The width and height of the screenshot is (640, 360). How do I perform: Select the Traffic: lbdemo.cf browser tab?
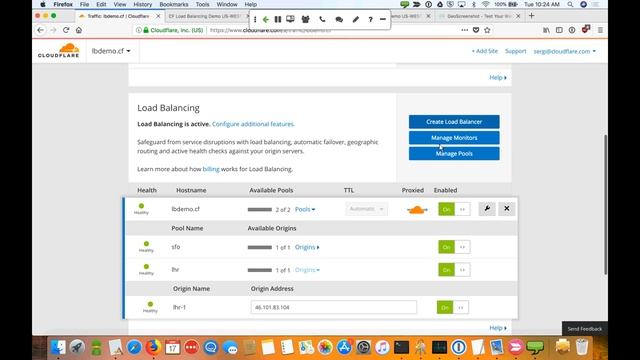point(119,16)
